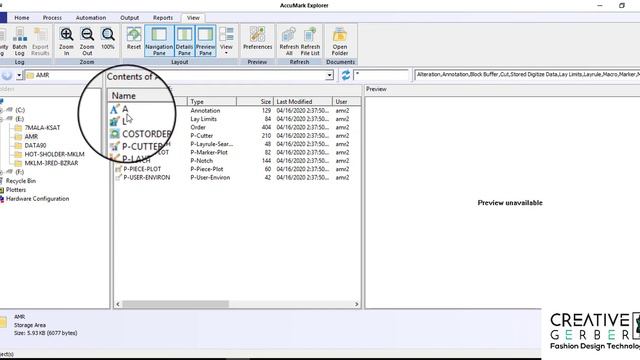Toggle the Details Pane button
This screenshot has width=640, height=360.
pos(184,41)
